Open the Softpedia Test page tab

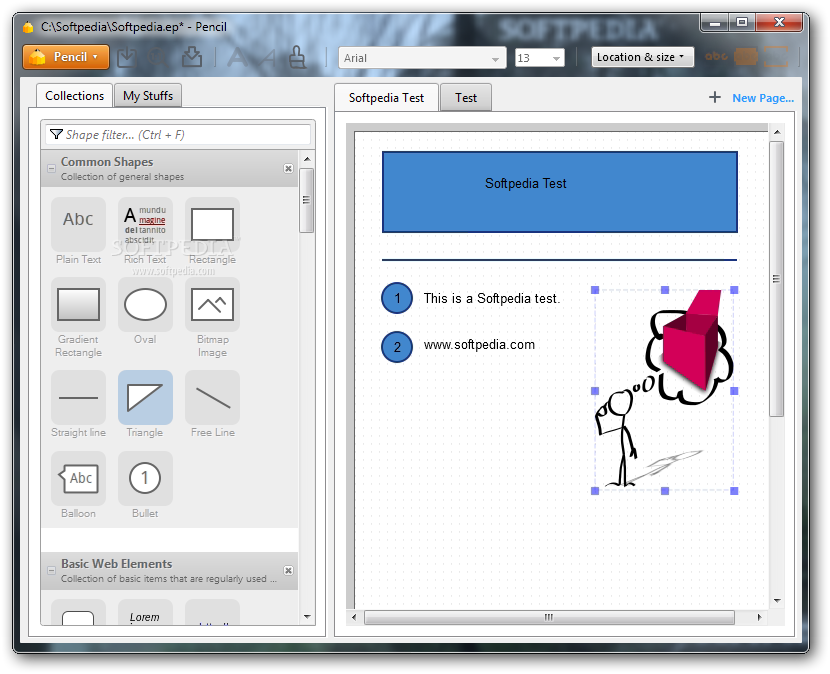pyautogui.click(x=386, y=98)
